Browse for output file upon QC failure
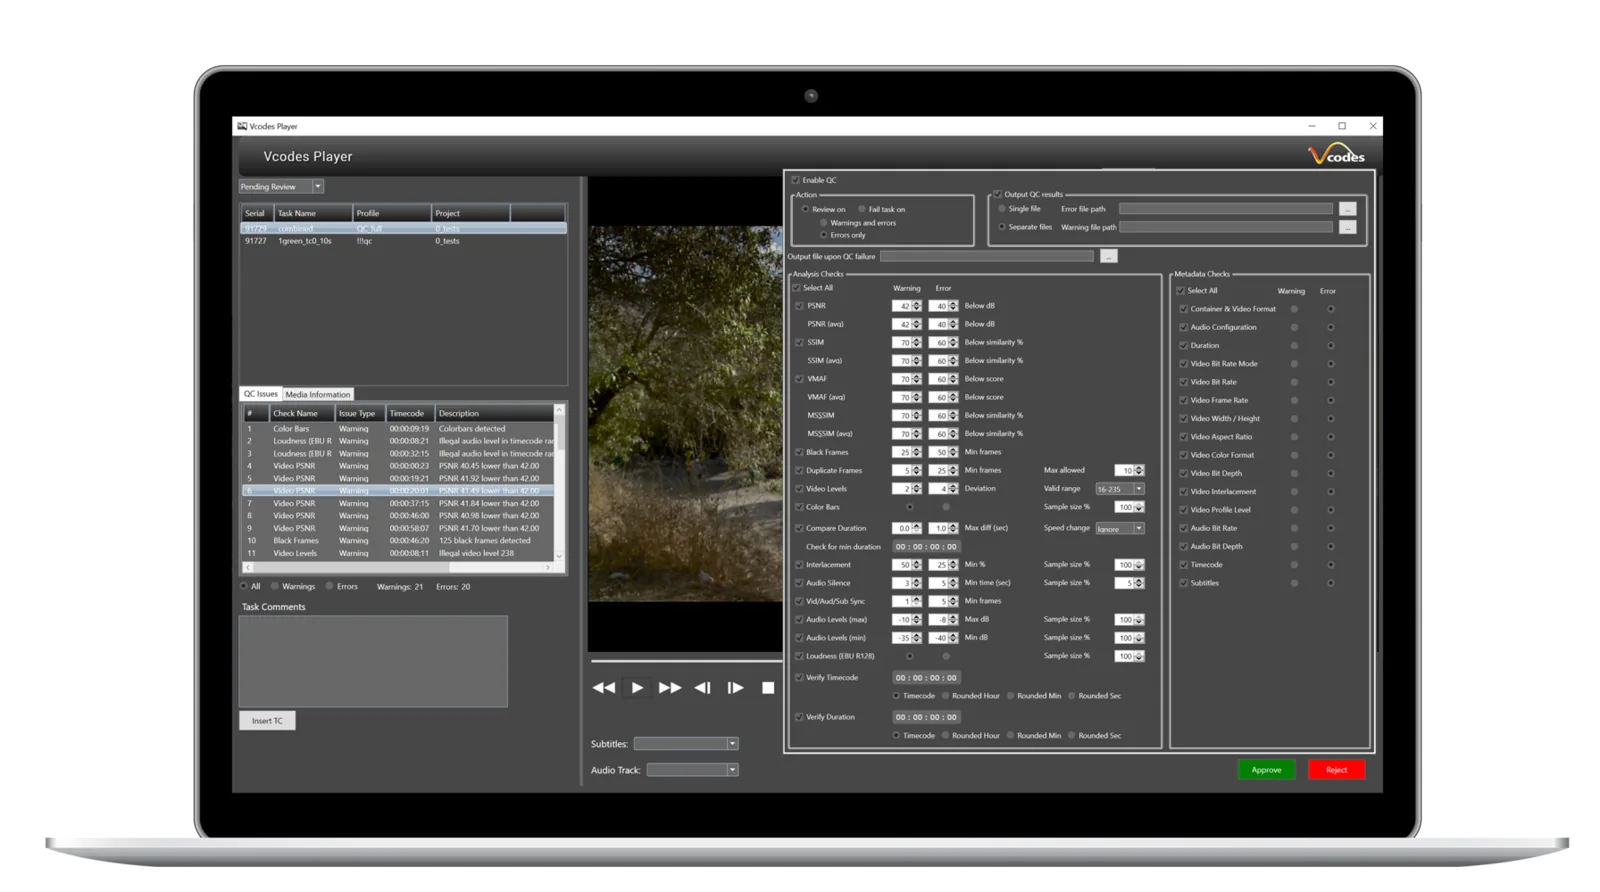The height and width of the screenshot is (892, 1600). click(x=1108, y=257)
